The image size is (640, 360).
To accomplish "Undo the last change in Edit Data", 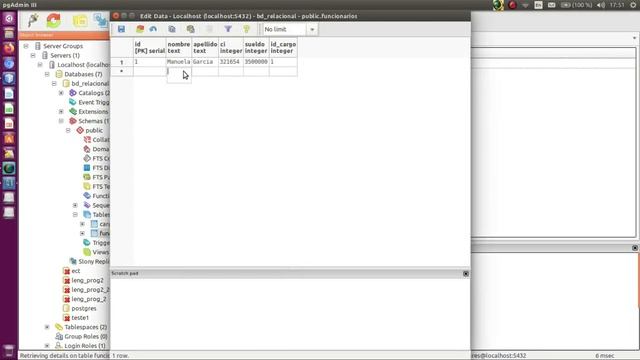I will click(153, 29).
